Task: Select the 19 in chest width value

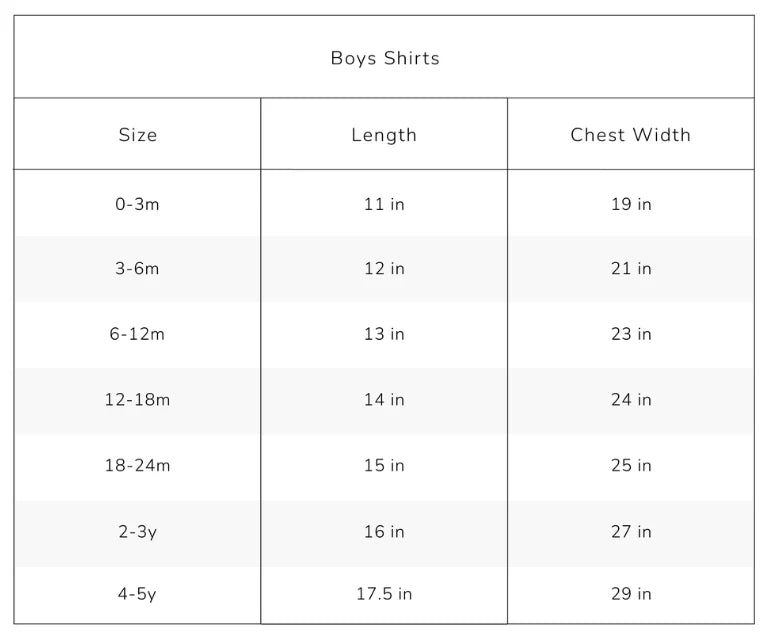Action: (x=631, y=204)
